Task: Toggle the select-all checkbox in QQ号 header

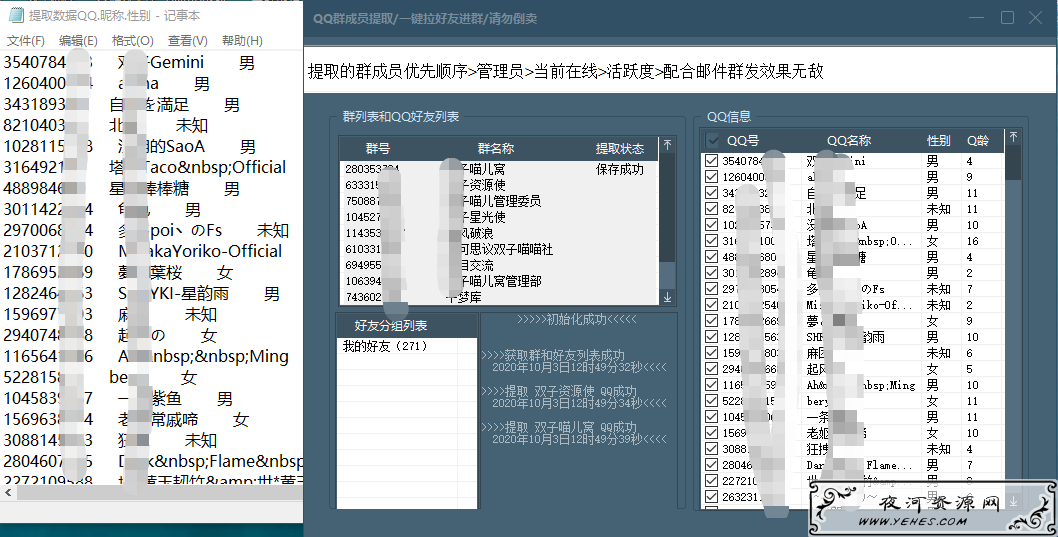Action: (x=712, y=140)
